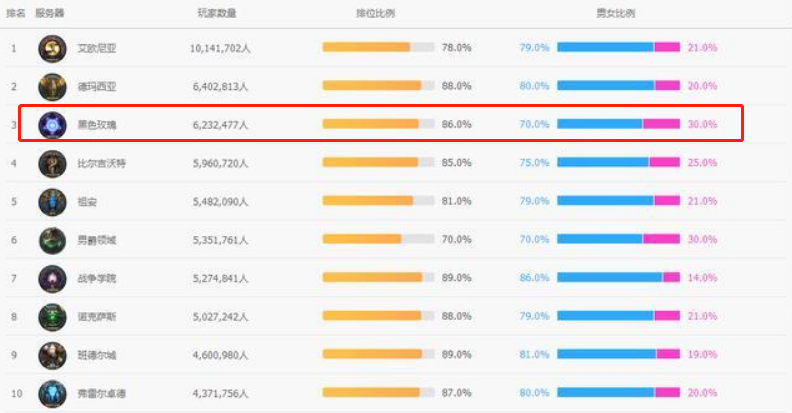Select the 黑色玫瑰 server icon
Image resolution: width=792 pixels, height=413 pixels.
[52, 125]
